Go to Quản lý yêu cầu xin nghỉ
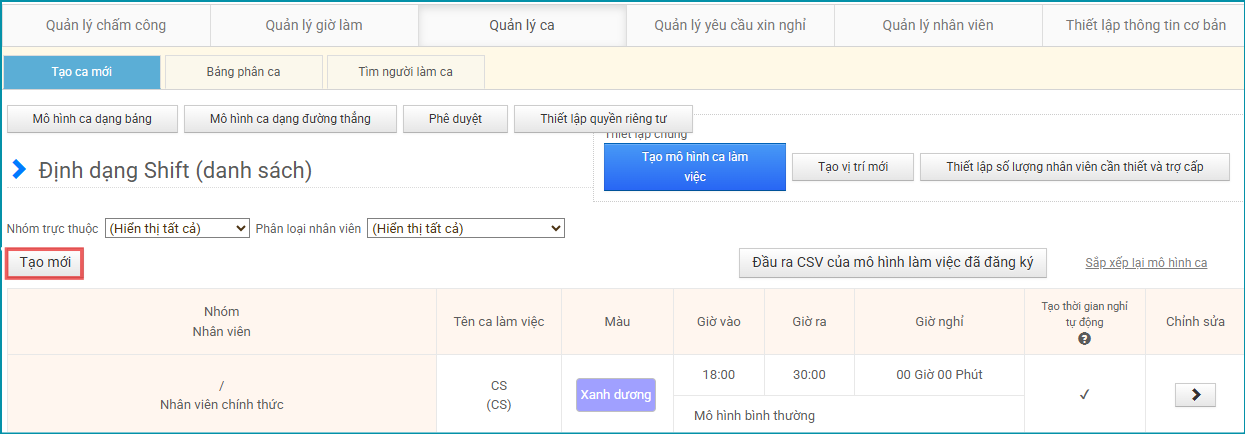1245x434 pixels. point(730,25)
